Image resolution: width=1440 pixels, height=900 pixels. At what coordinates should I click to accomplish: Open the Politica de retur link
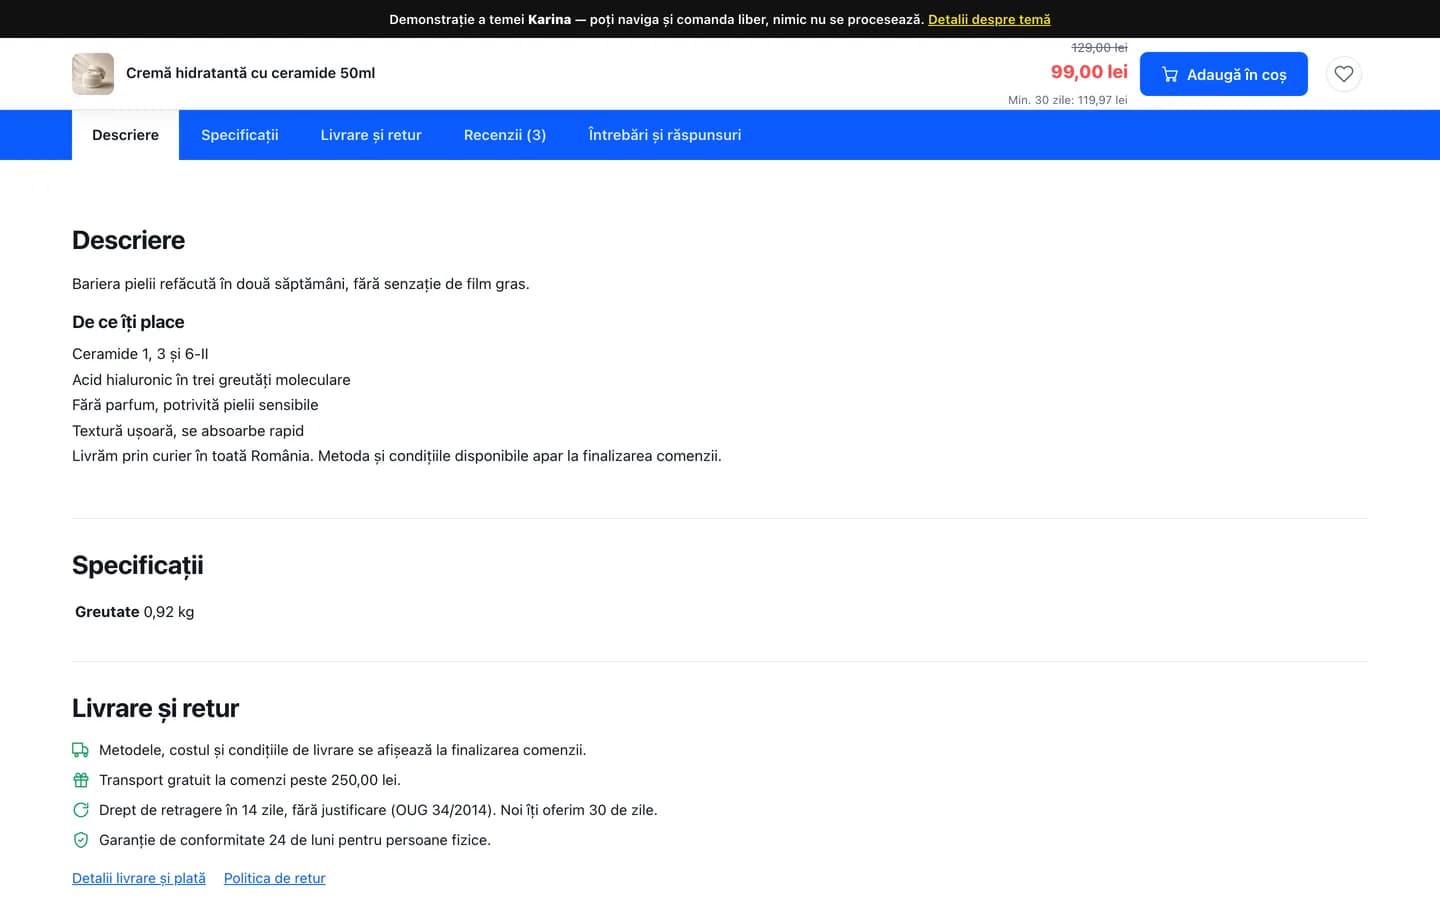[275, 878]
